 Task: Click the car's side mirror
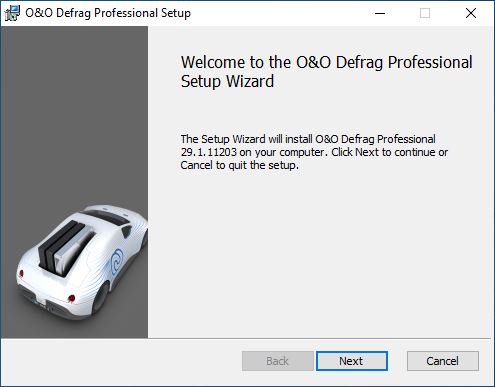pyautogui.click(x=127, y=231)
